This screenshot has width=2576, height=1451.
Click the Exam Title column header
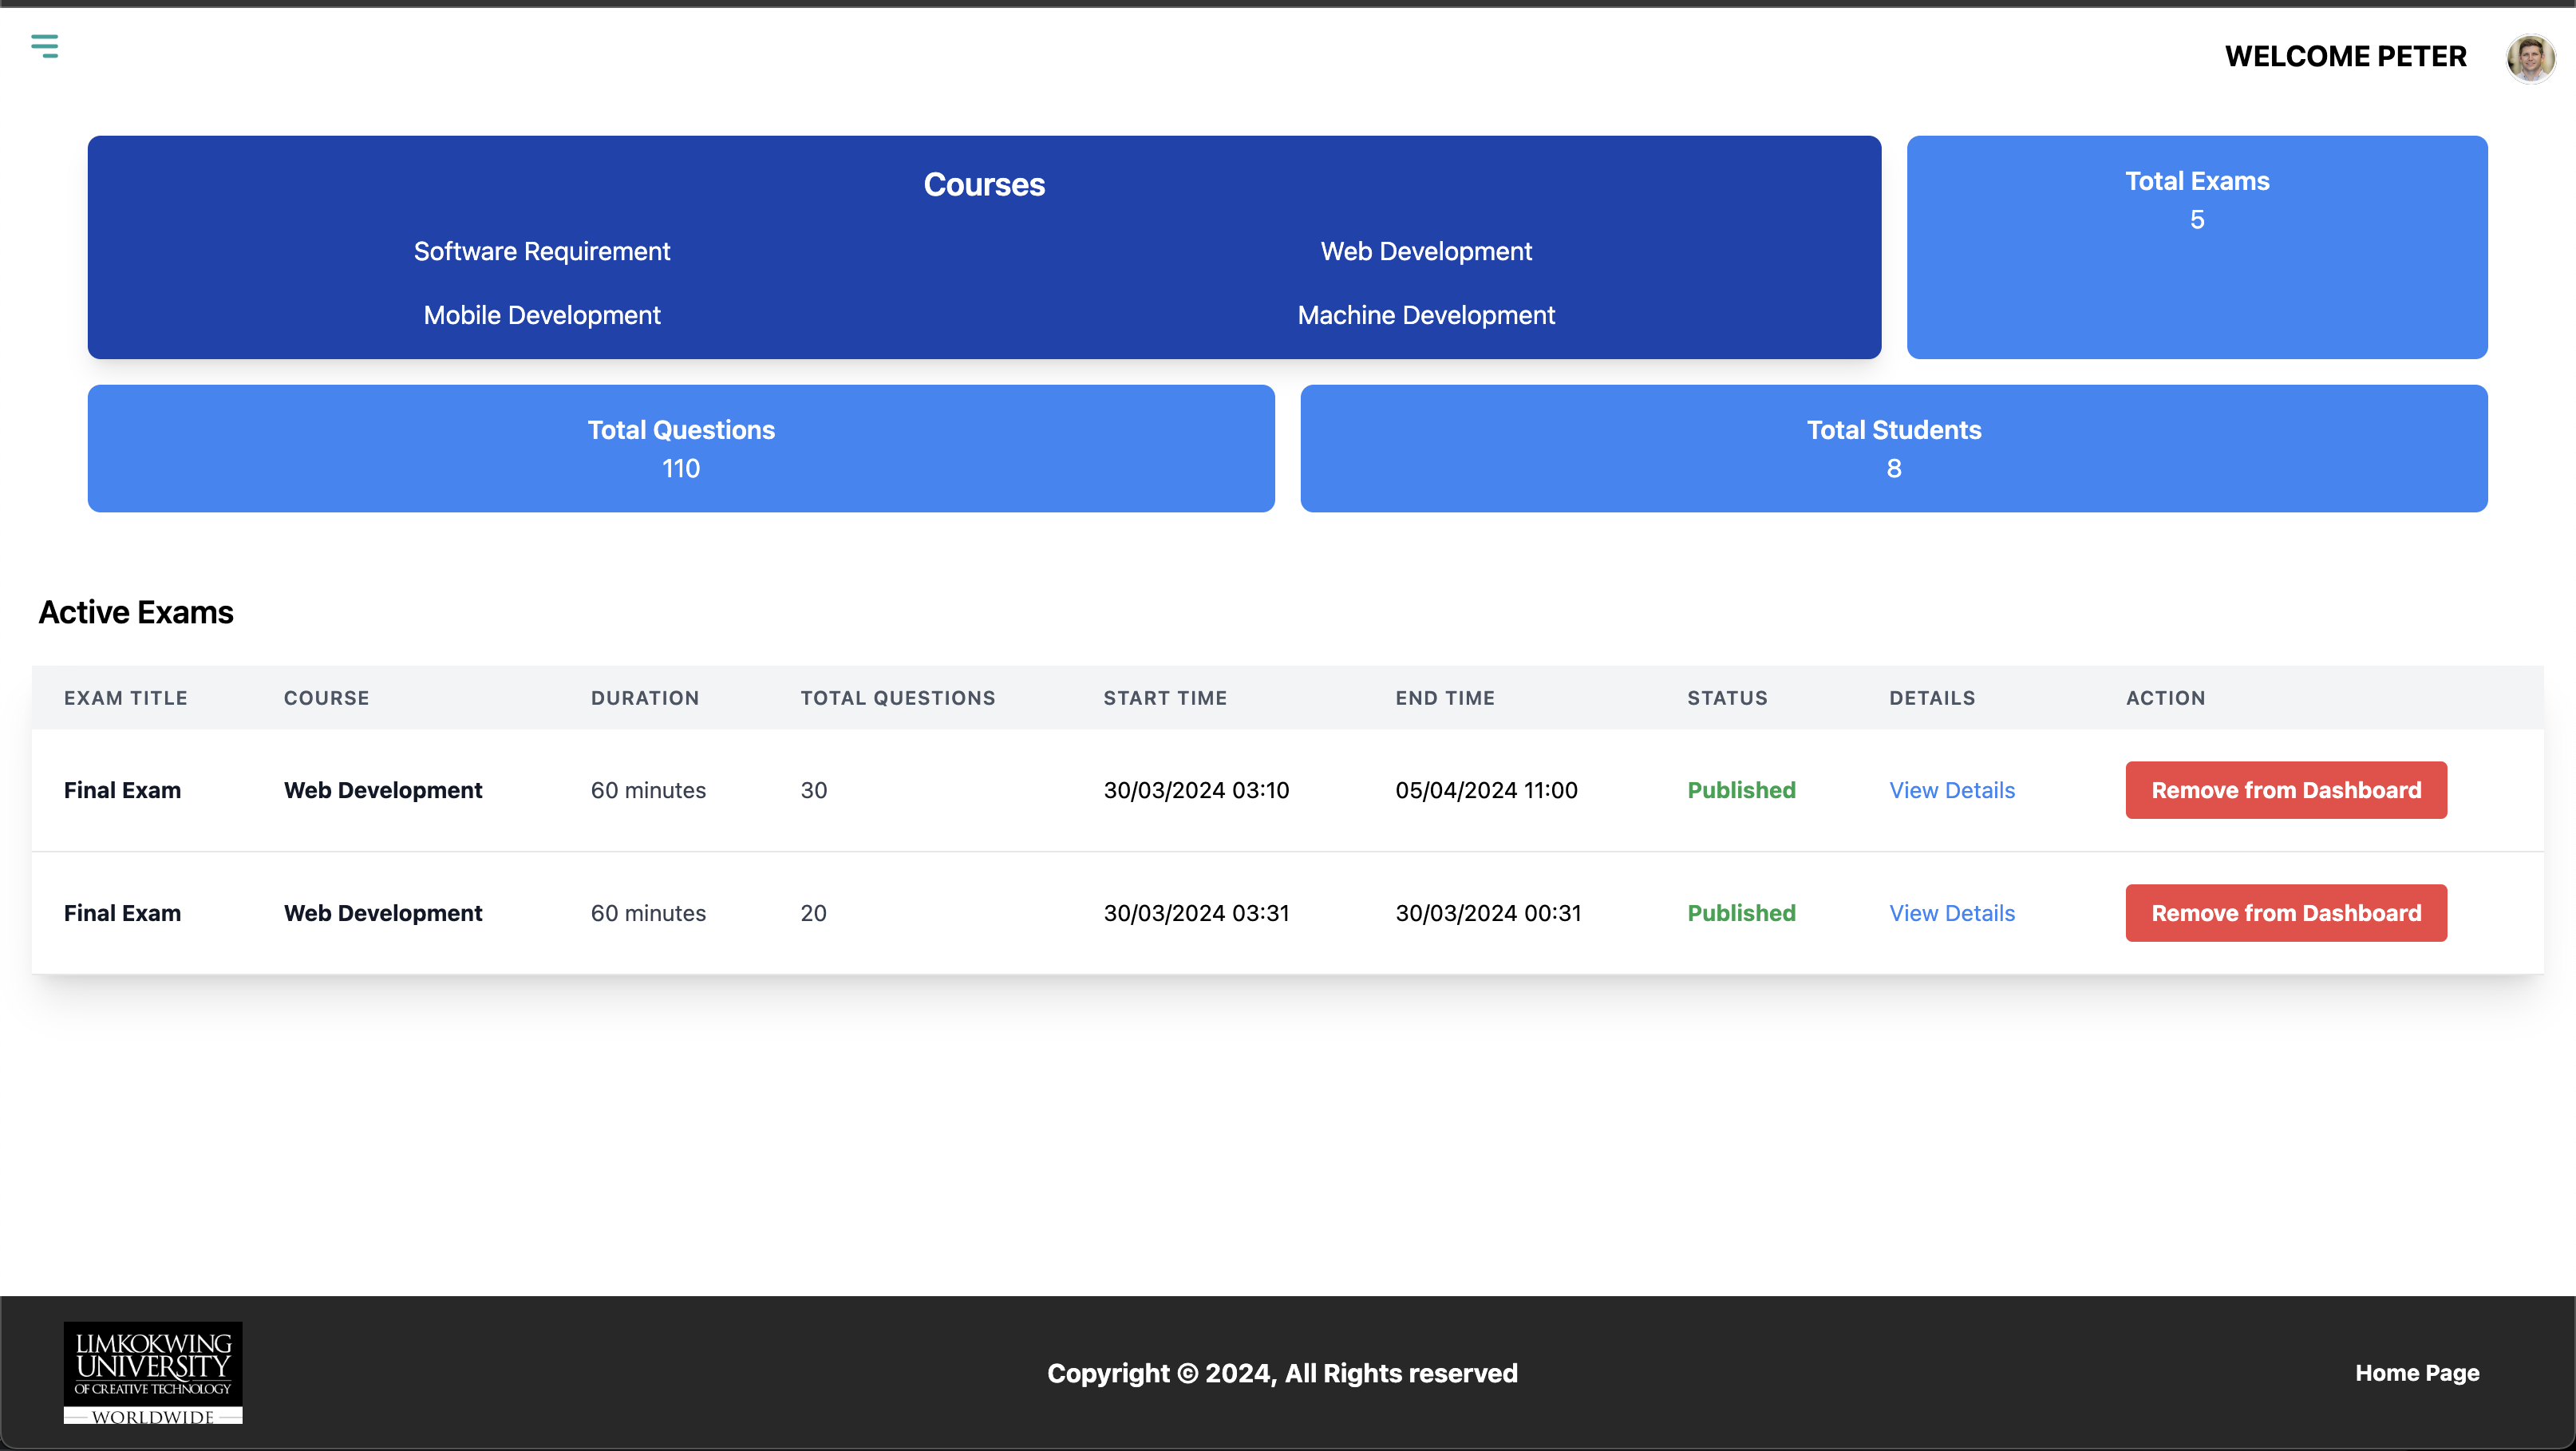pos(126,698)
